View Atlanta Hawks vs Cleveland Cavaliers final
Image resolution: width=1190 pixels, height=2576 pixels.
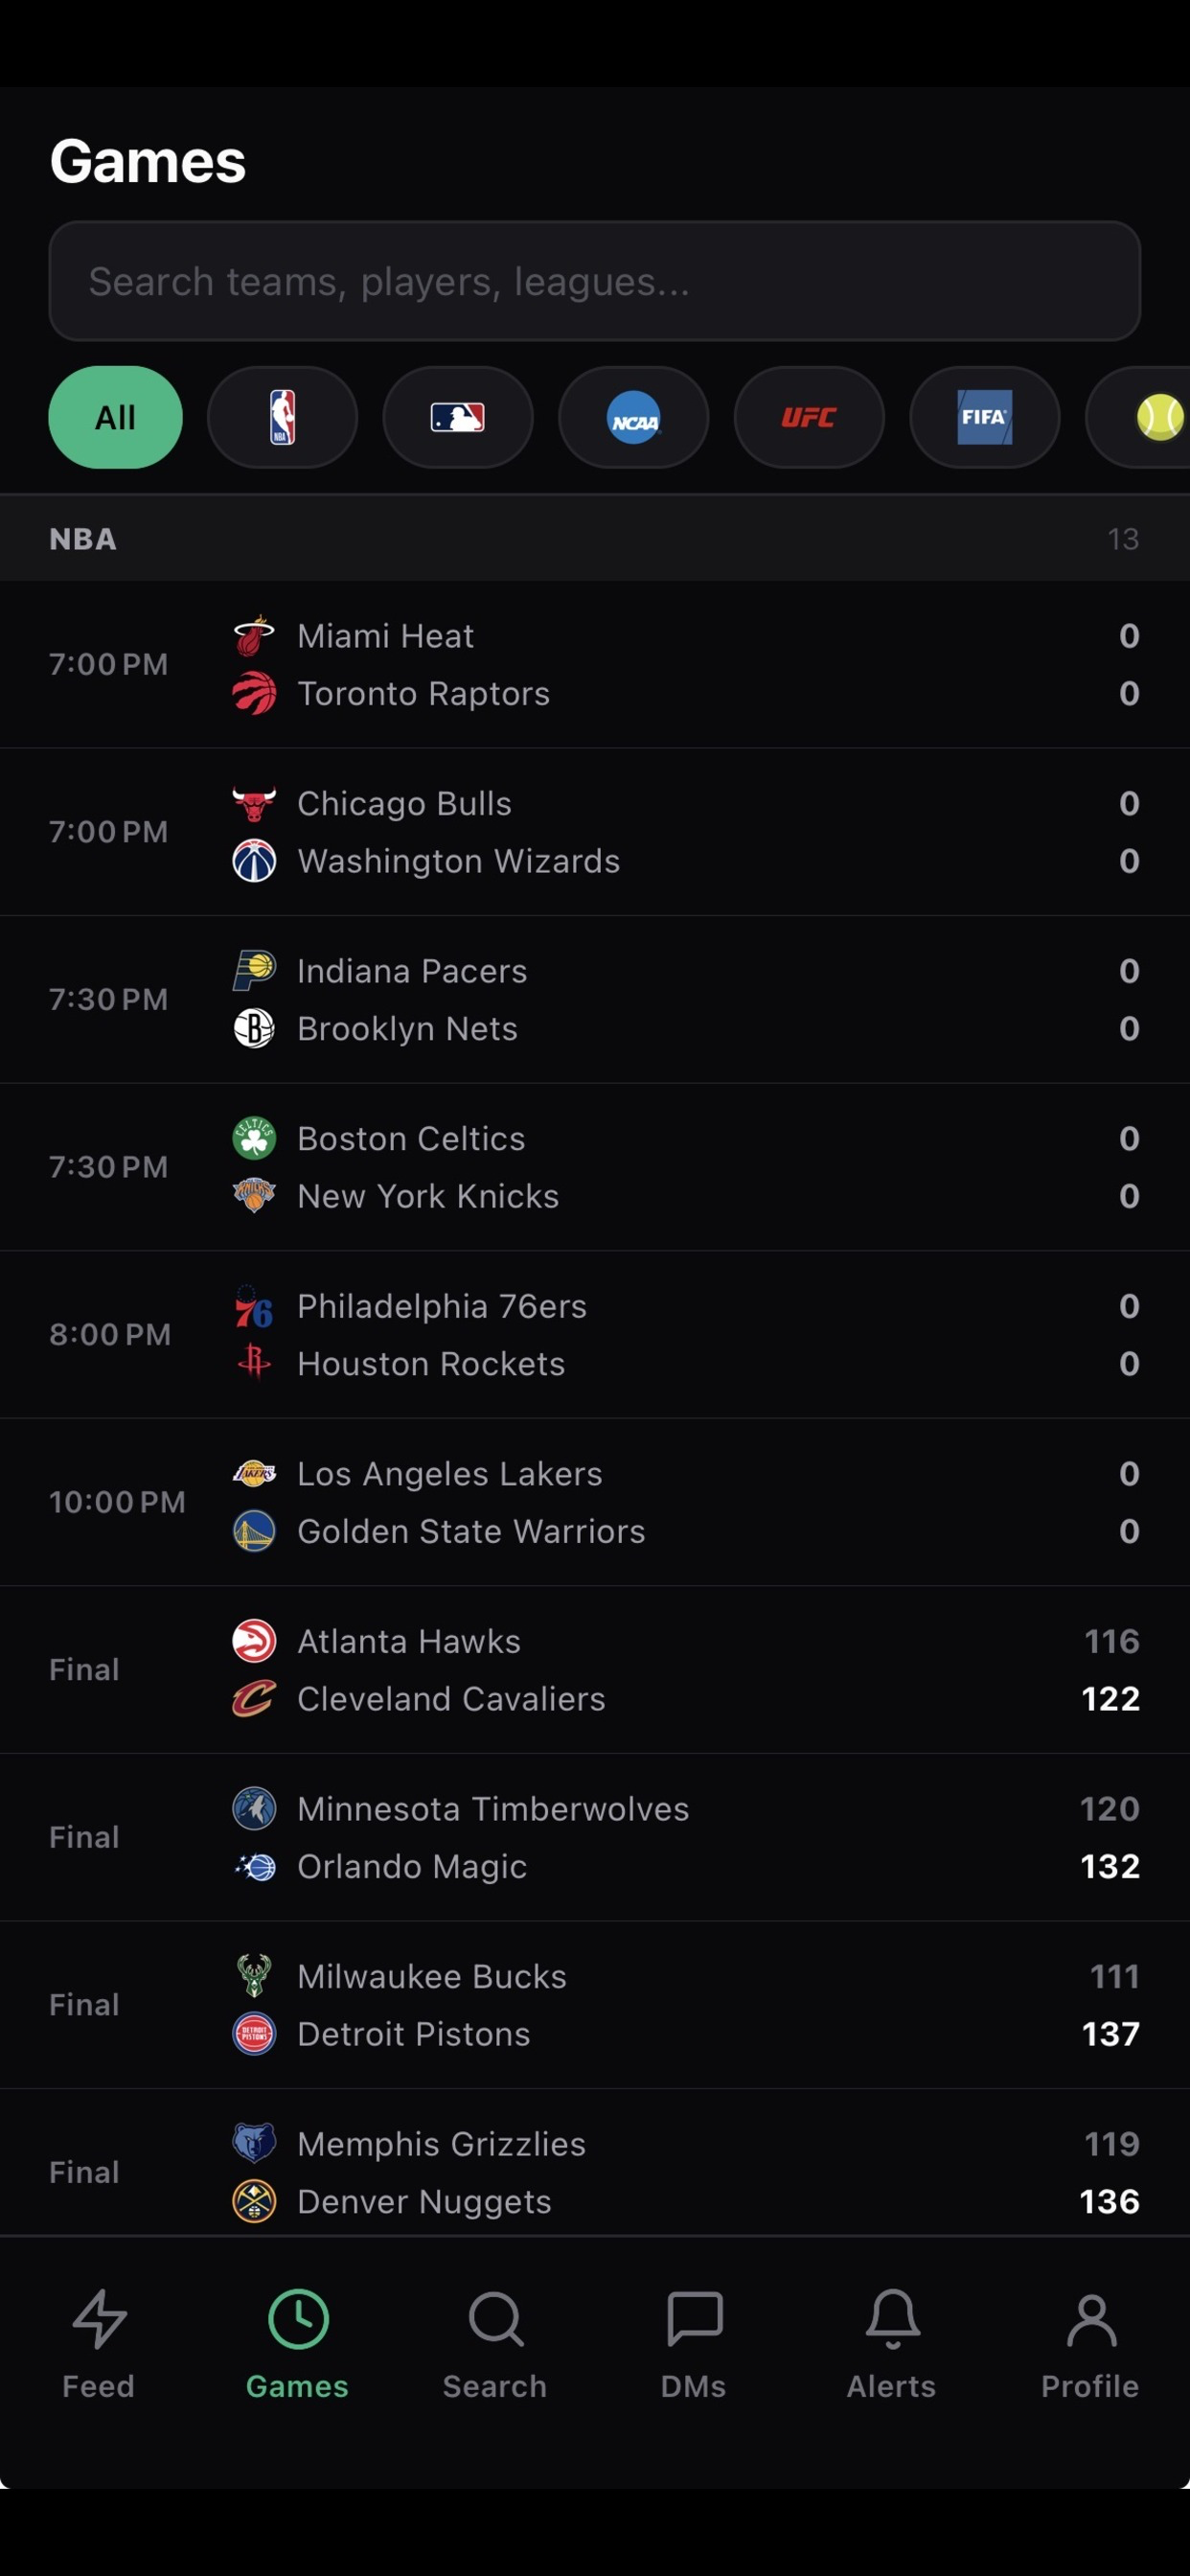point(595,1669)
